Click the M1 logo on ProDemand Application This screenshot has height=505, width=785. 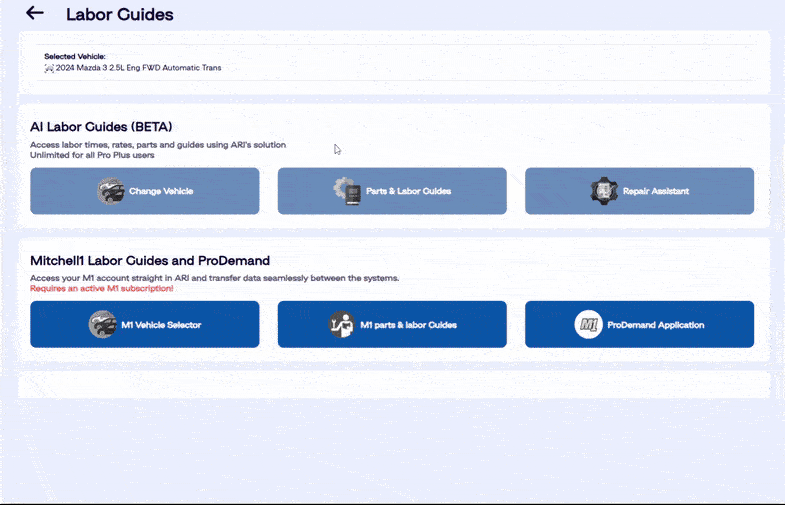[588, 324]
